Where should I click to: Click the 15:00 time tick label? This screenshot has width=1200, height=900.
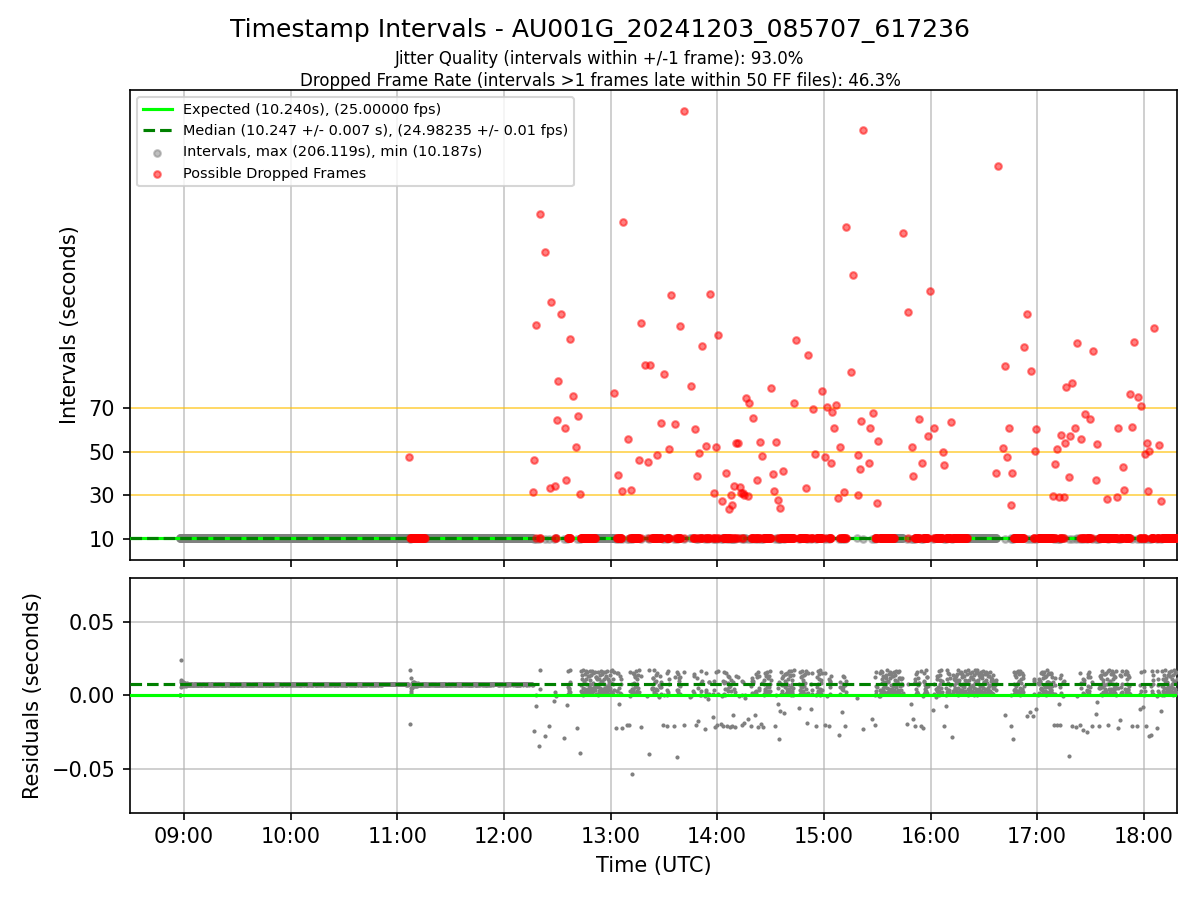coord(823,835)
